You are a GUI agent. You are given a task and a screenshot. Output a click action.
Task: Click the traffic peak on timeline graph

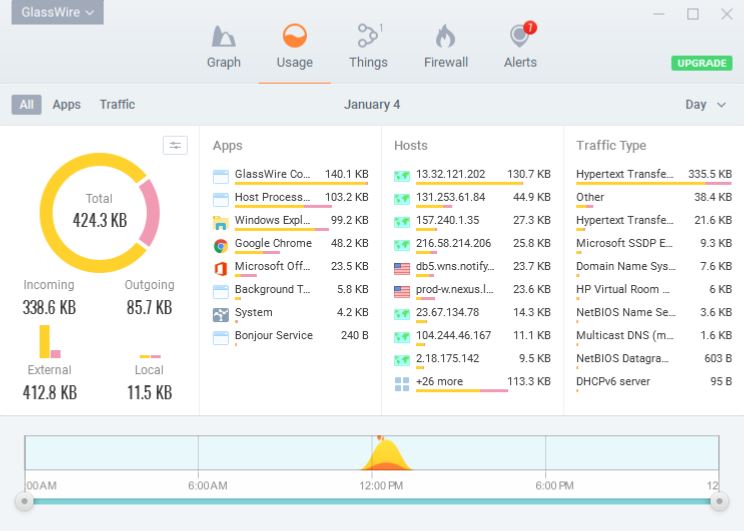[x=386, y=456]
